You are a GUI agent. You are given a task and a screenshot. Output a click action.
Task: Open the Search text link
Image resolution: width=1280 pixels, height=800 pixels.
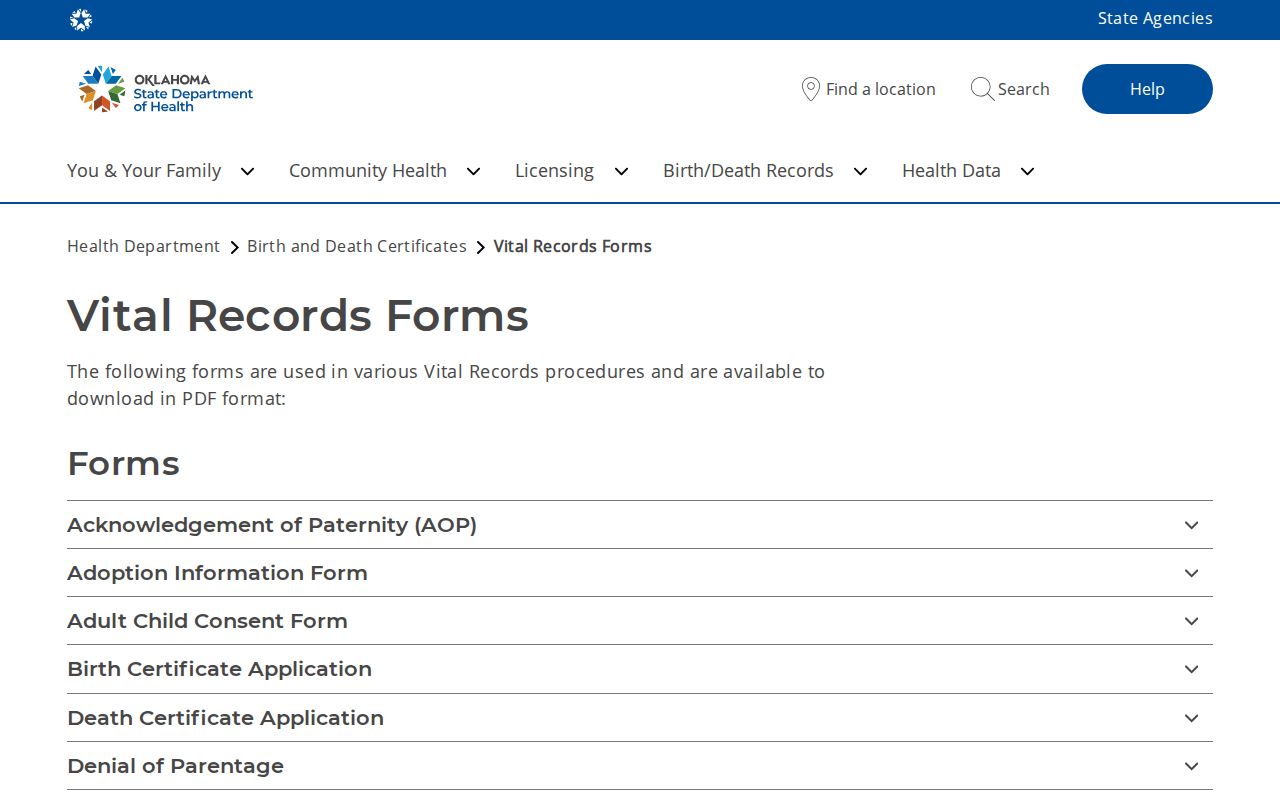[1024, 89]
